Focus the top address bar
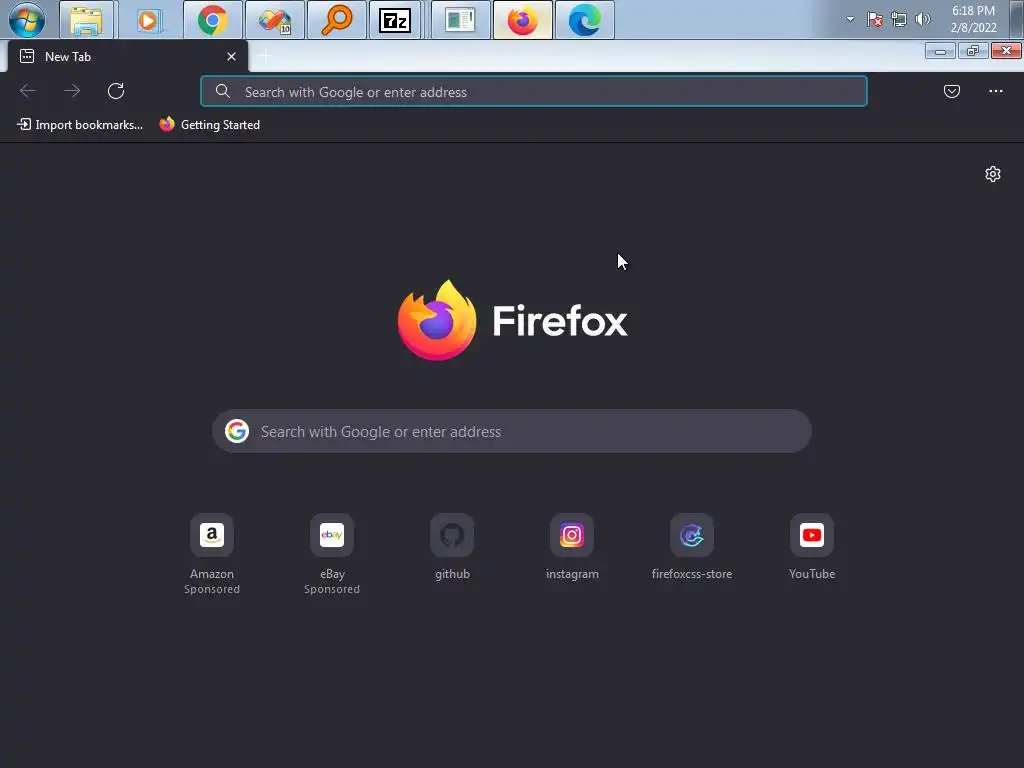Screen dimensions: 1024x768 pos(534,91)
